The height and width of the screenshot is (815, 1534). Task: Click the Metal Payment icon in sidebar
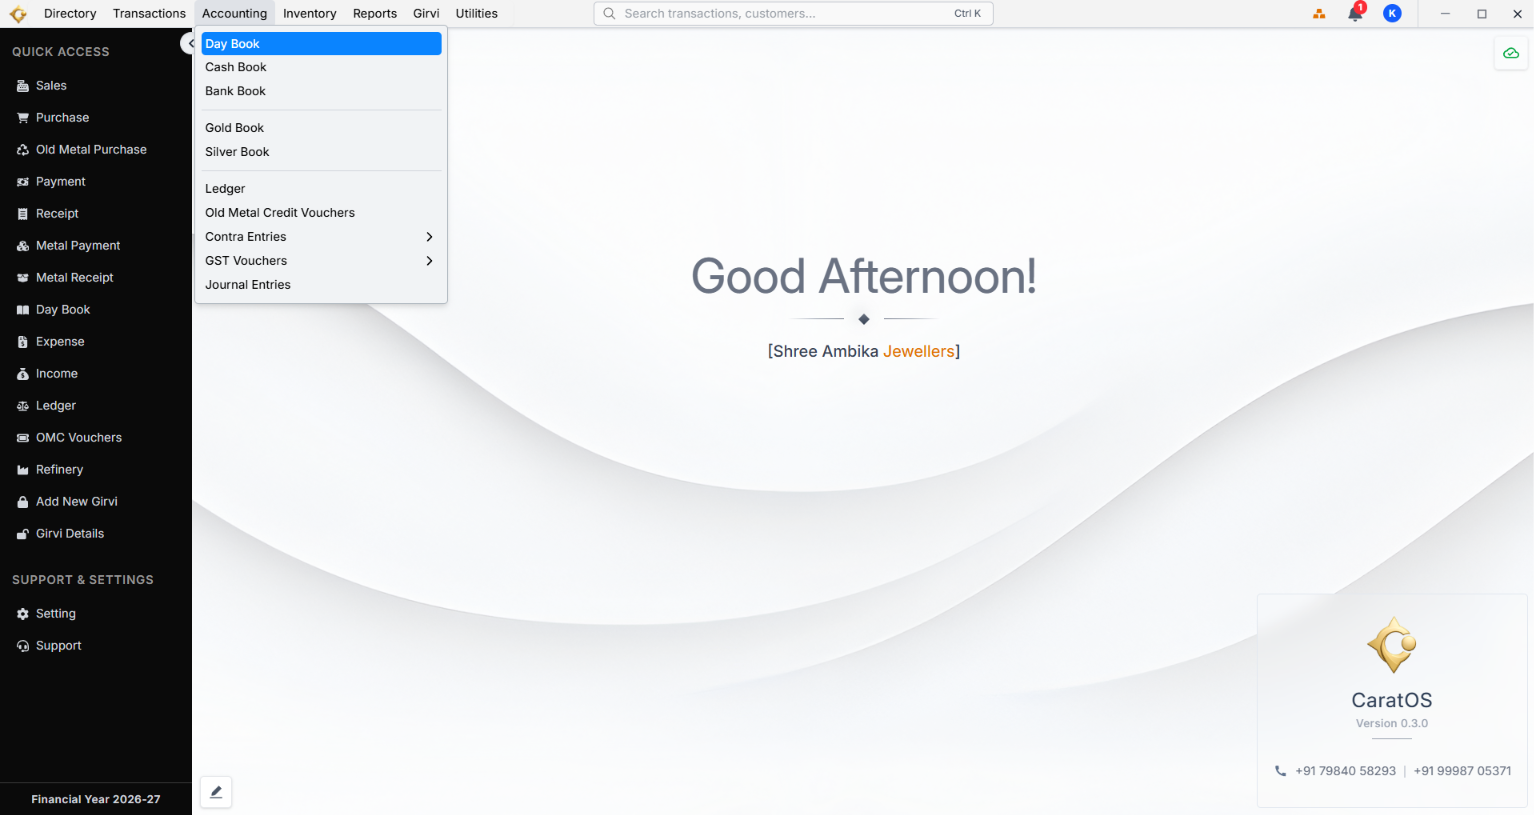tap(23, 246)
